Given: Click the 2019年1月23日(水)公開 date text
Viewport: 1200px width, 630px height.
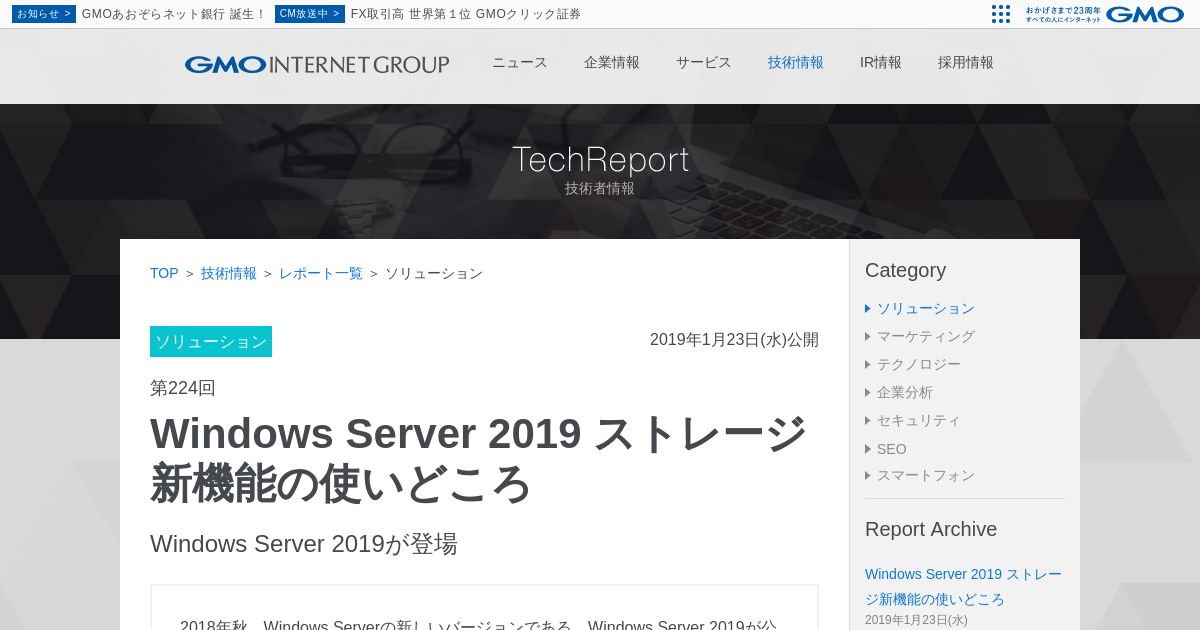Looking at the screenshot, I should [734, 340].
